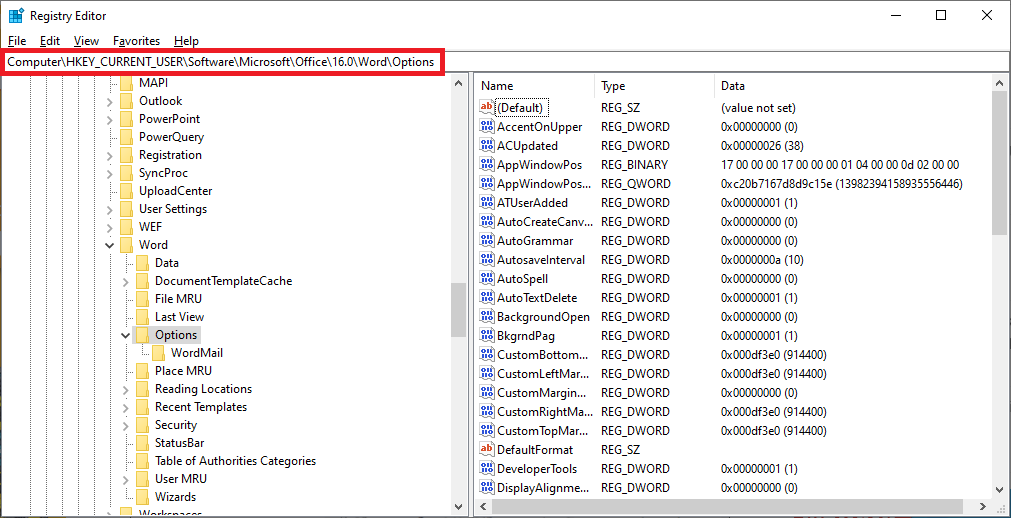The height and width of the screenshot is (518, 1011).
Task: Click the values pane scroll right arrow
Action: click(983, 506)
